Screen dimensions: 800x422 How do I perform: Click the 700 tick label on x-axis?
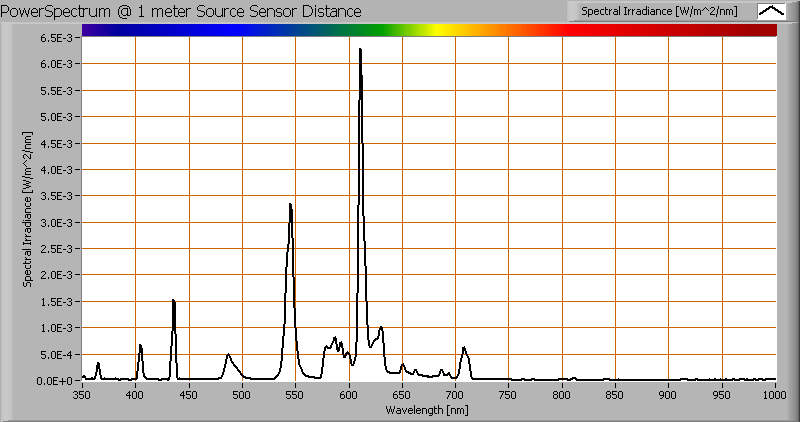(456, 395)
